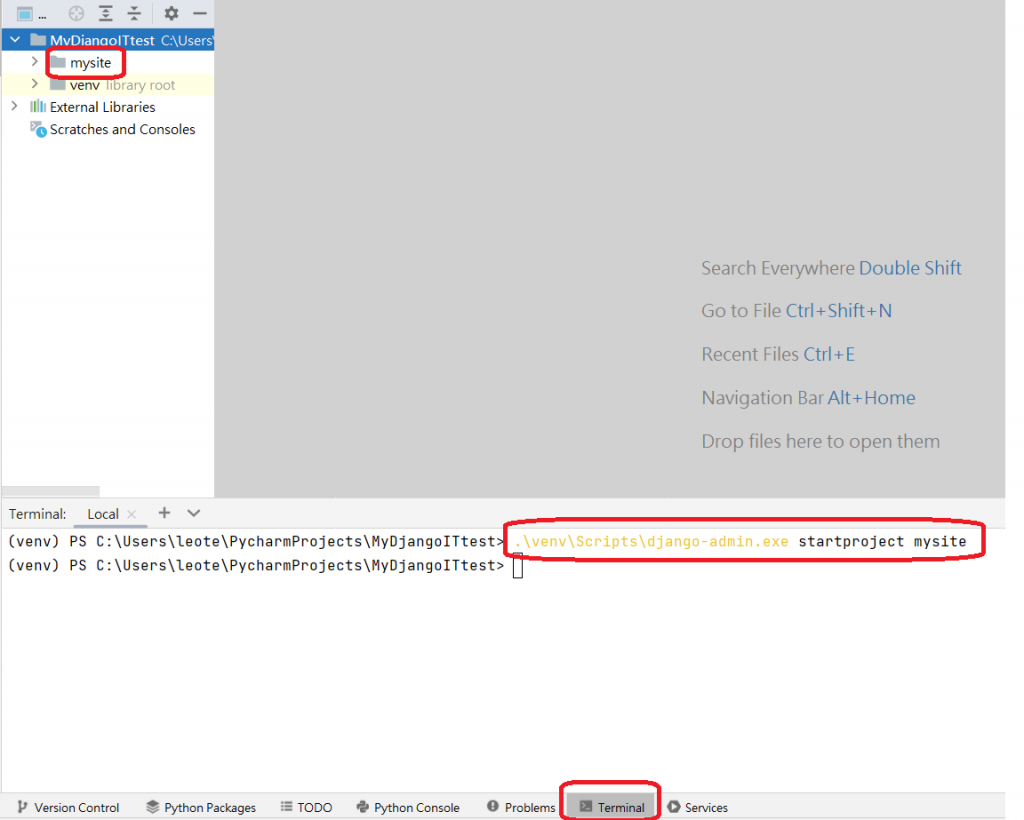Open the Project panel gear options
This screenshot has height=820, width=1024.
click(x=171, y=13)
